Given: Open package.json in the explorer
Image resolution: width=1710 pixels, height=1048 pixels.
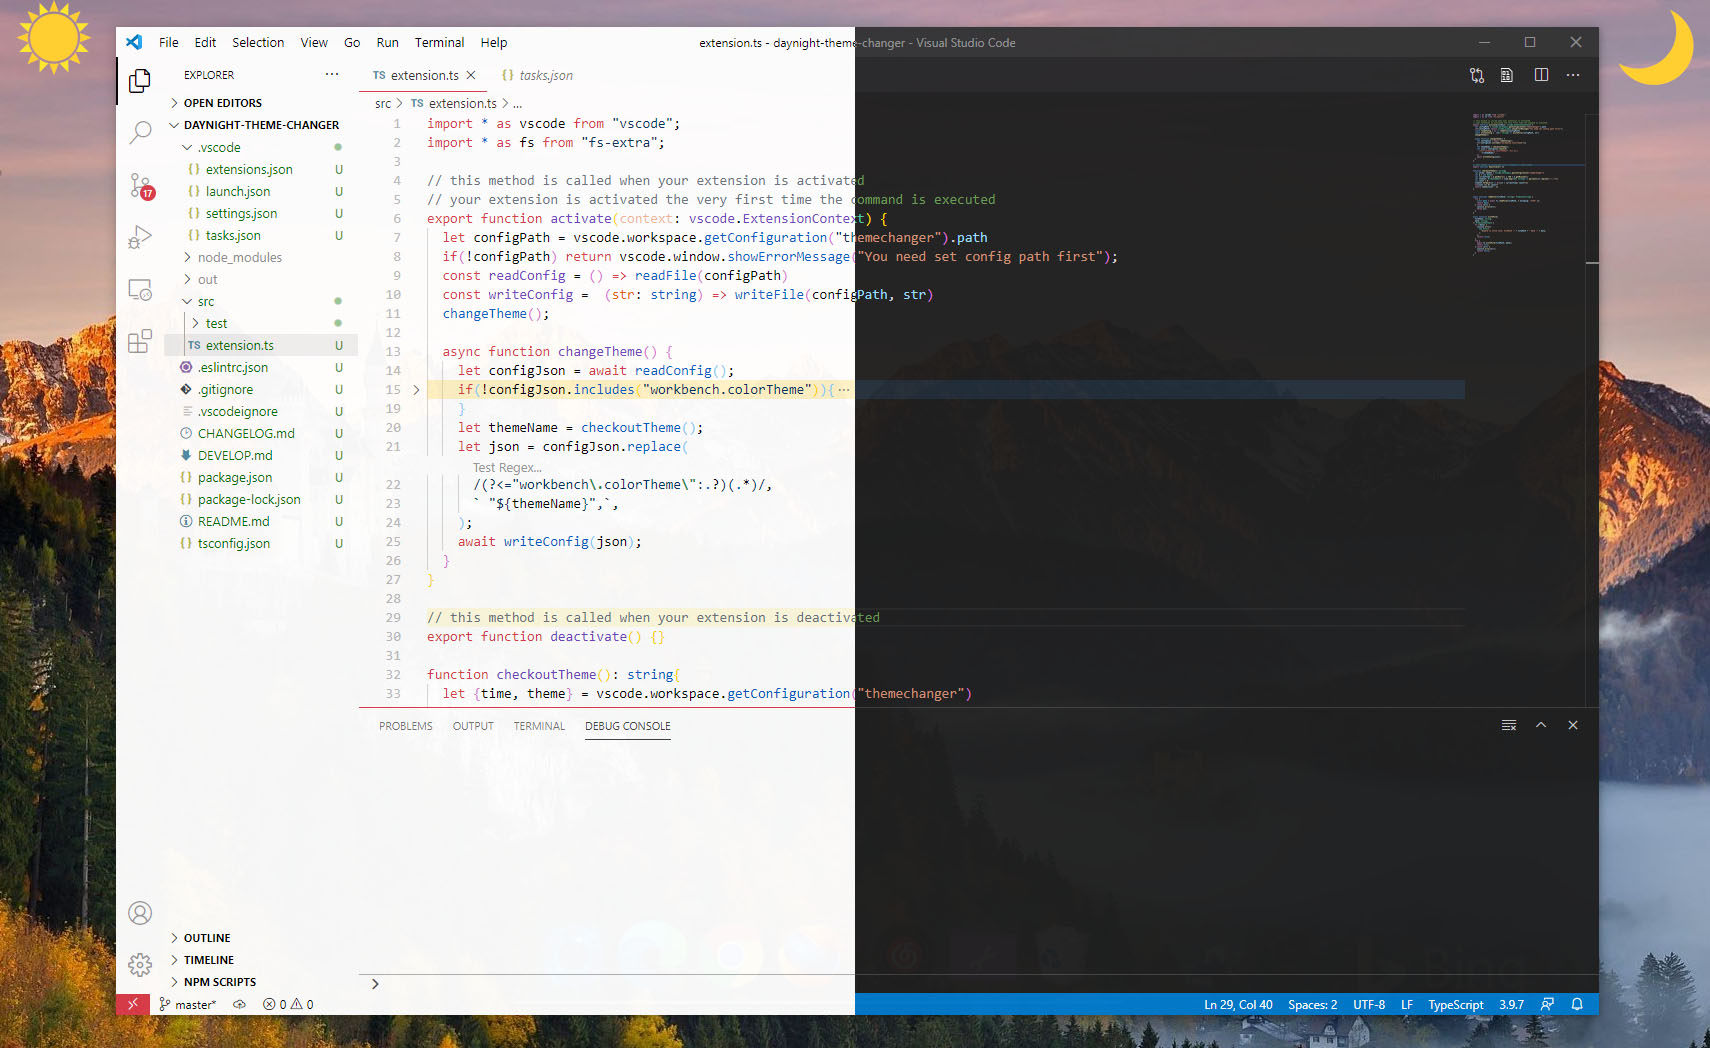Looking at the screenshot, I should pos(260,477).
